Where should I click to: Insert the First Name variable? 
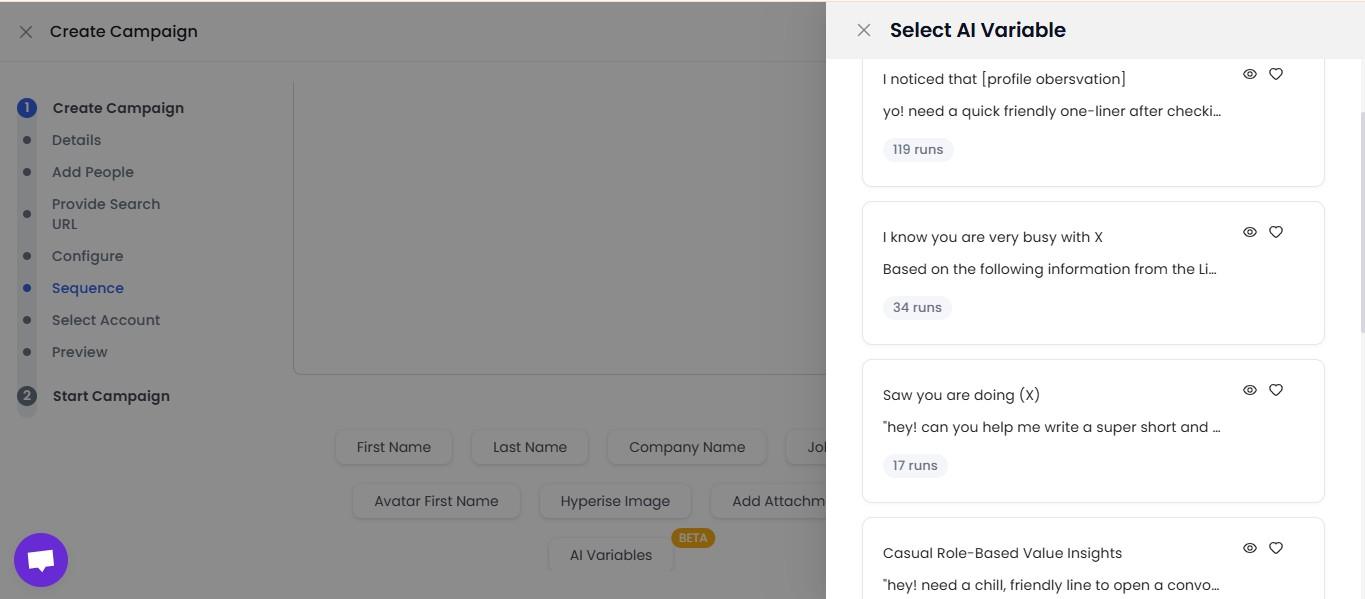click(393, 447)
